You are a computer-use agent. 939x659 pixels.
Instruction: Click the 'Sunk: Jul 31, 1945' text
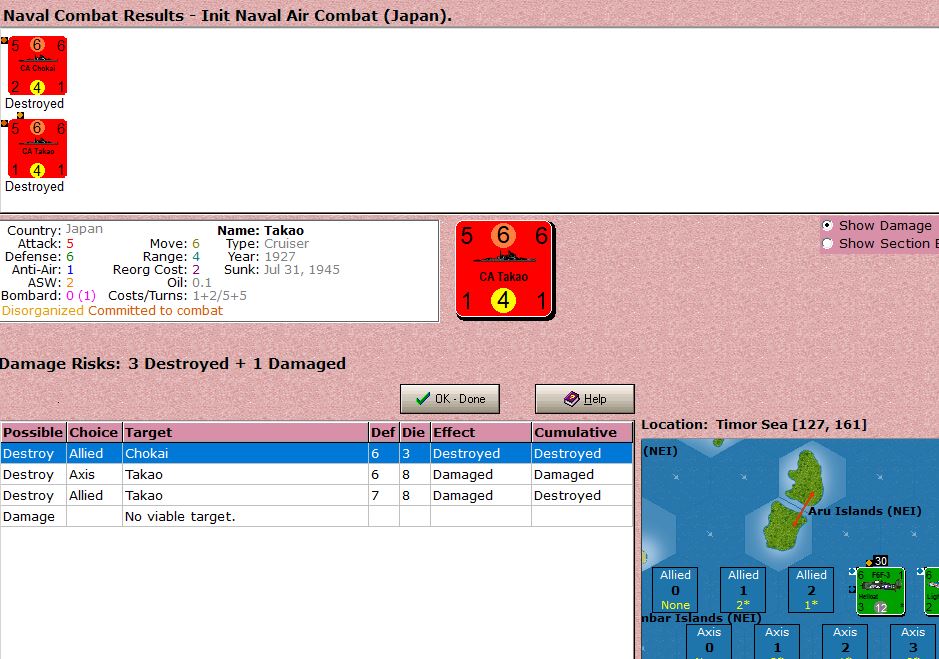pos(281,270)
